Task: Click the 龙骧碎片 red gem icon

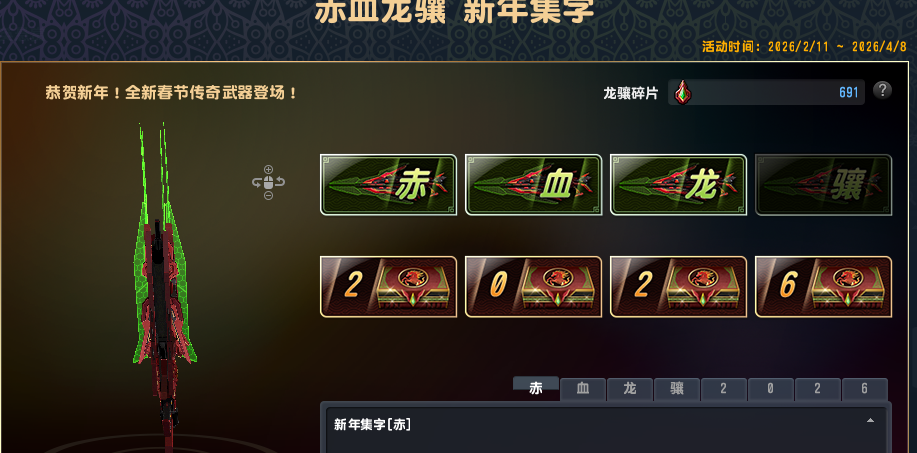Action: pos(681,92)
